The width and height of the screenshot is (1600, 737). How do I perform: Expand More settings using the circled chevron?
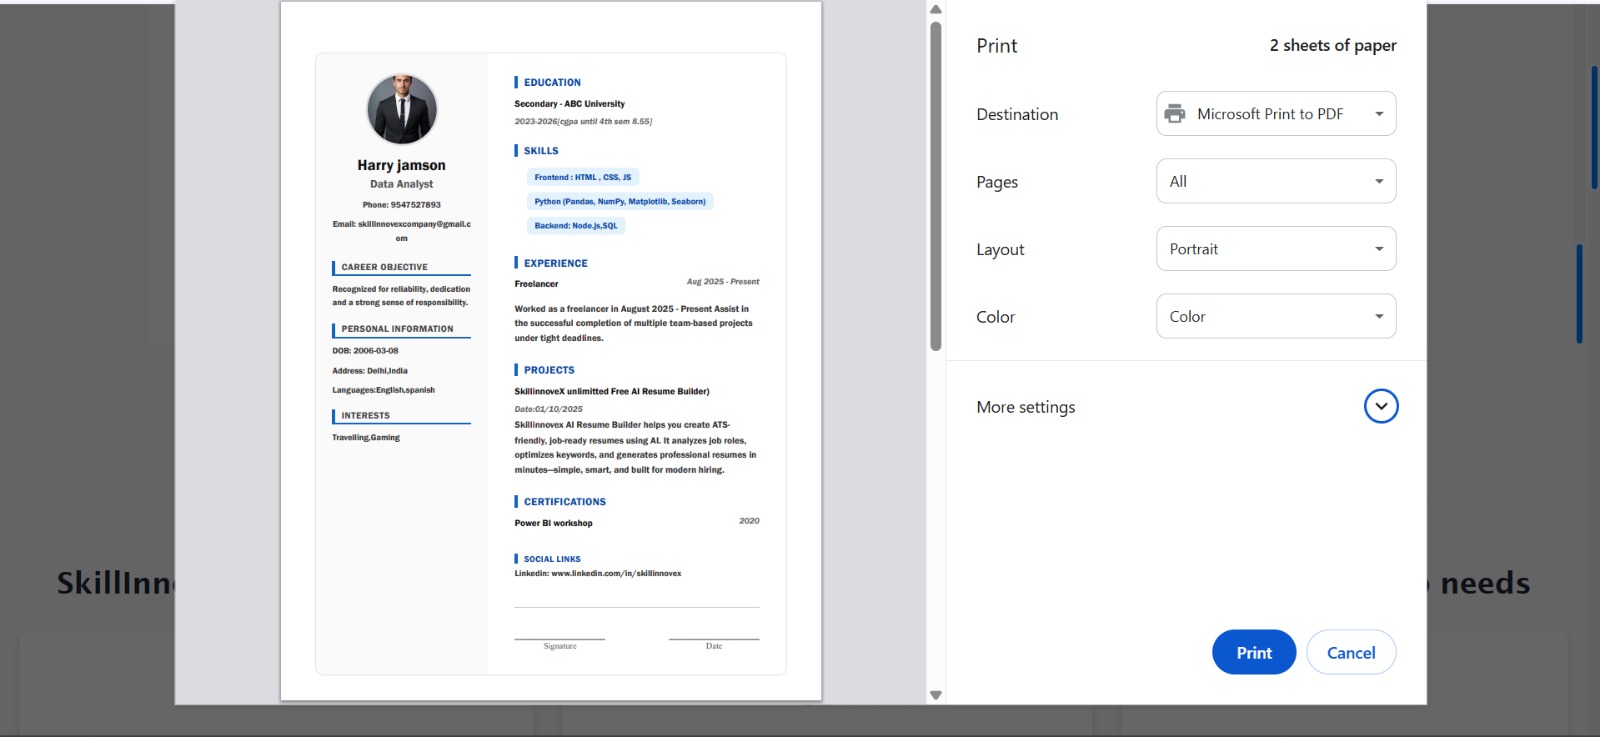click(x=1380, y=406)
